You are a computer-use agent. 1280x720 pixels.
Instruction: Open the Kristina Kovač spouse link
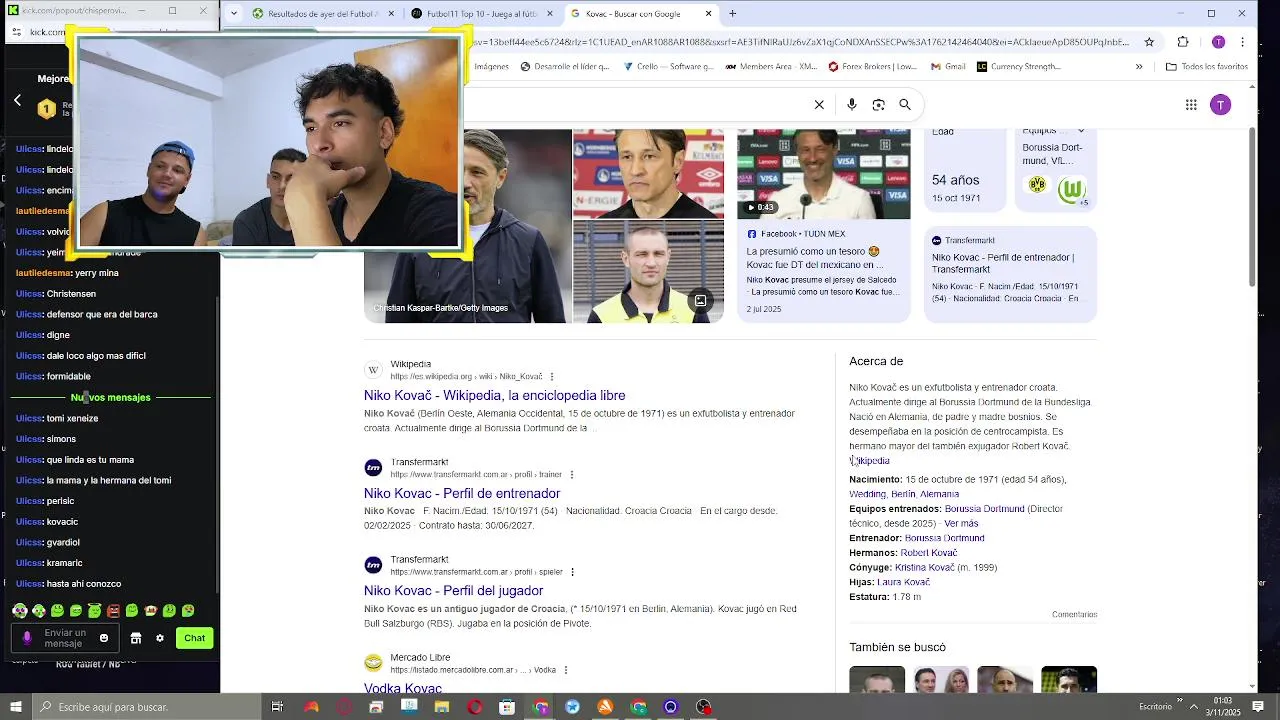[x=925, y=568]
